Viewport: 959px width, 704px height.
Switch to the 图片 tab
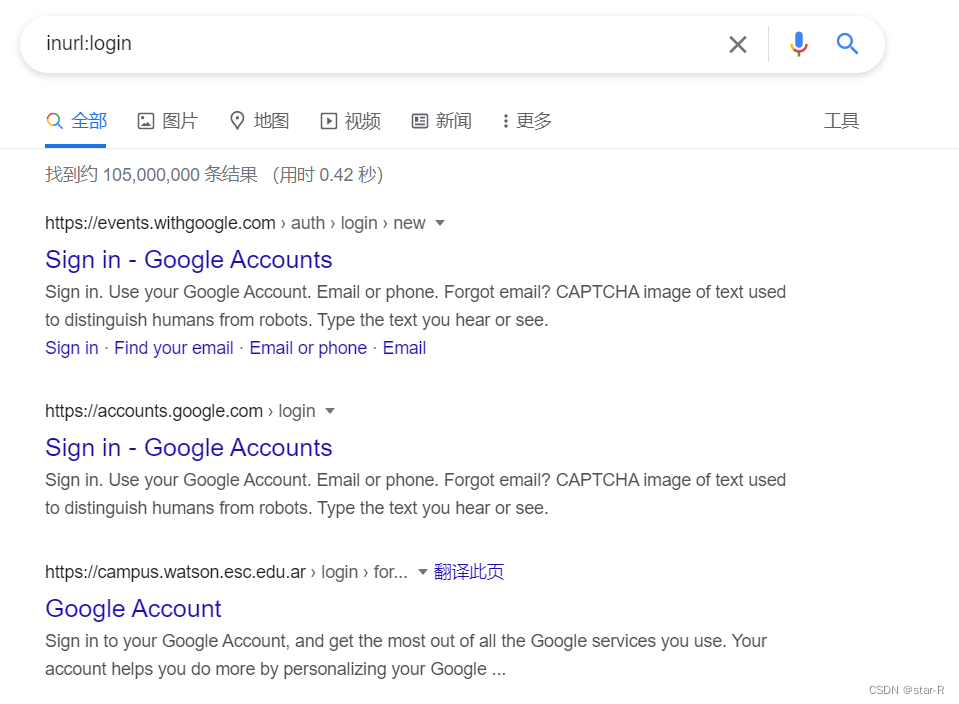[x=167, y=121]
